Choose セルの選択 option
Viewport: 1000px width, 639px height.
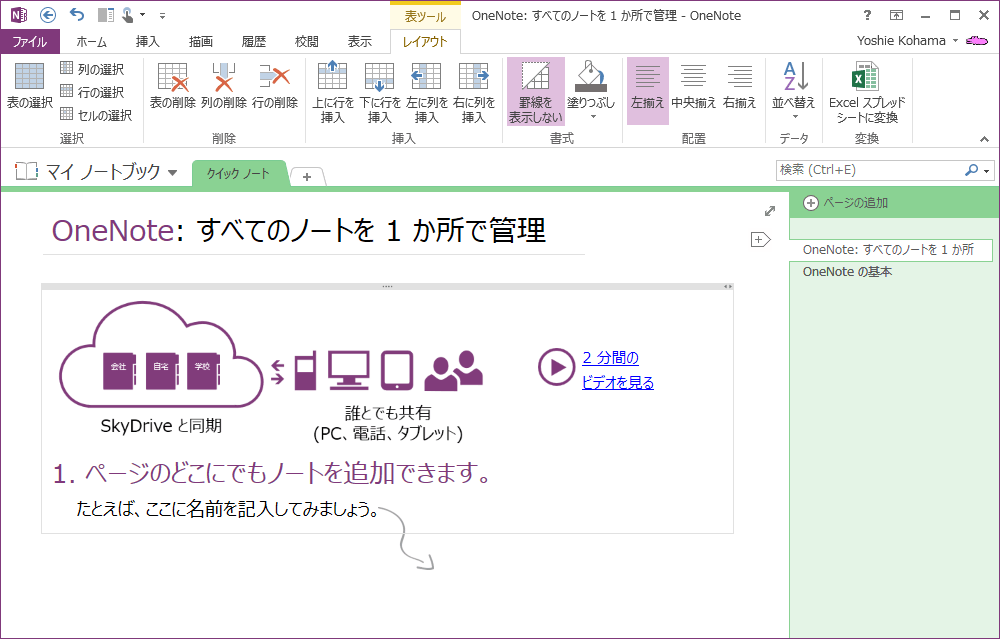click(x=96, y=115)
